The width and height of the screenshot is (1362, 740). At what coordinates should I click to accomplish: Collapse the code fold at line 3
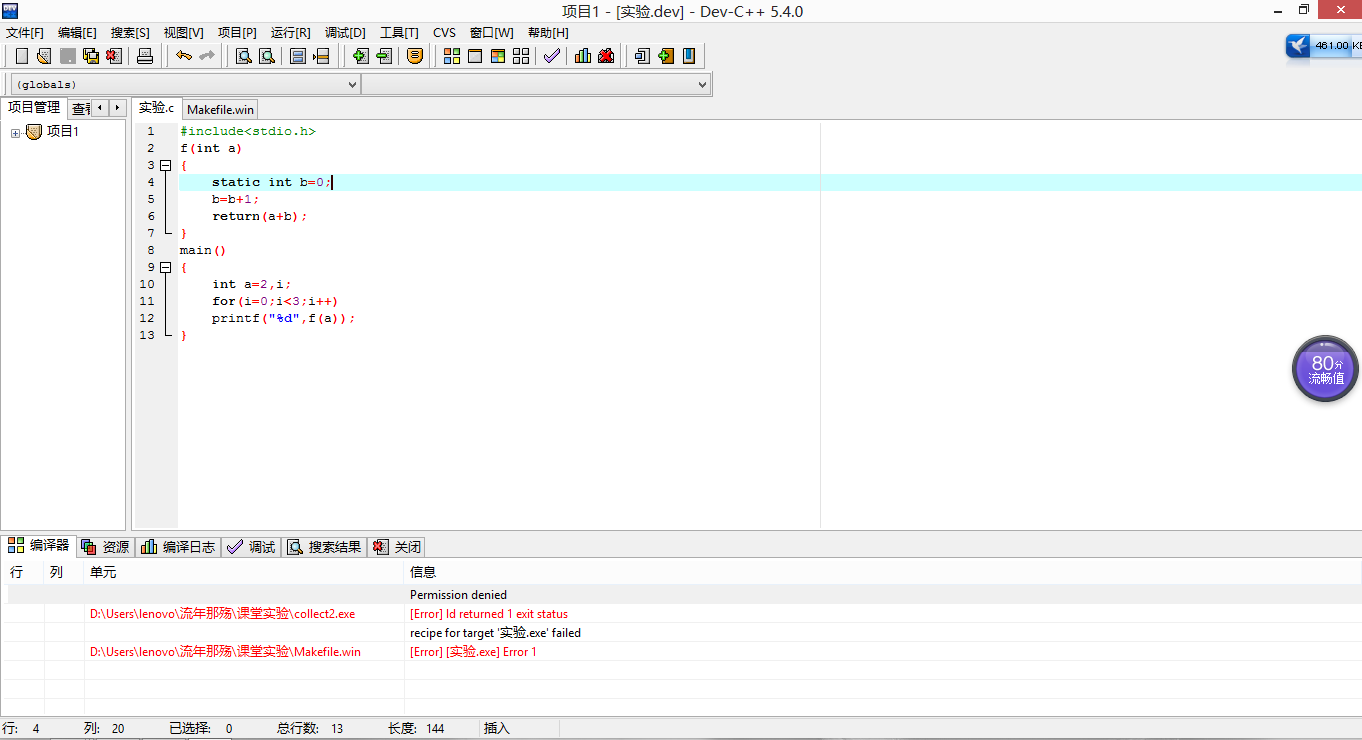tap(166, 165)
